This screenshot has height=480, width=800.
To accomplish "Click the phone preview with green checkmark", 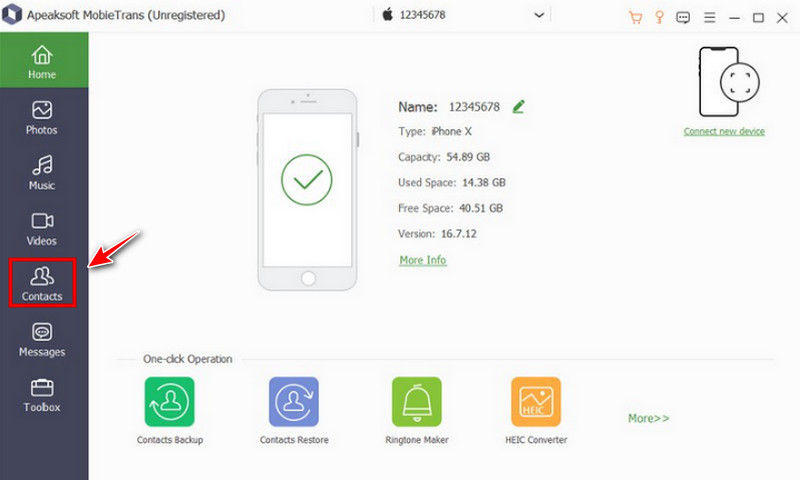I will [307, 190].
